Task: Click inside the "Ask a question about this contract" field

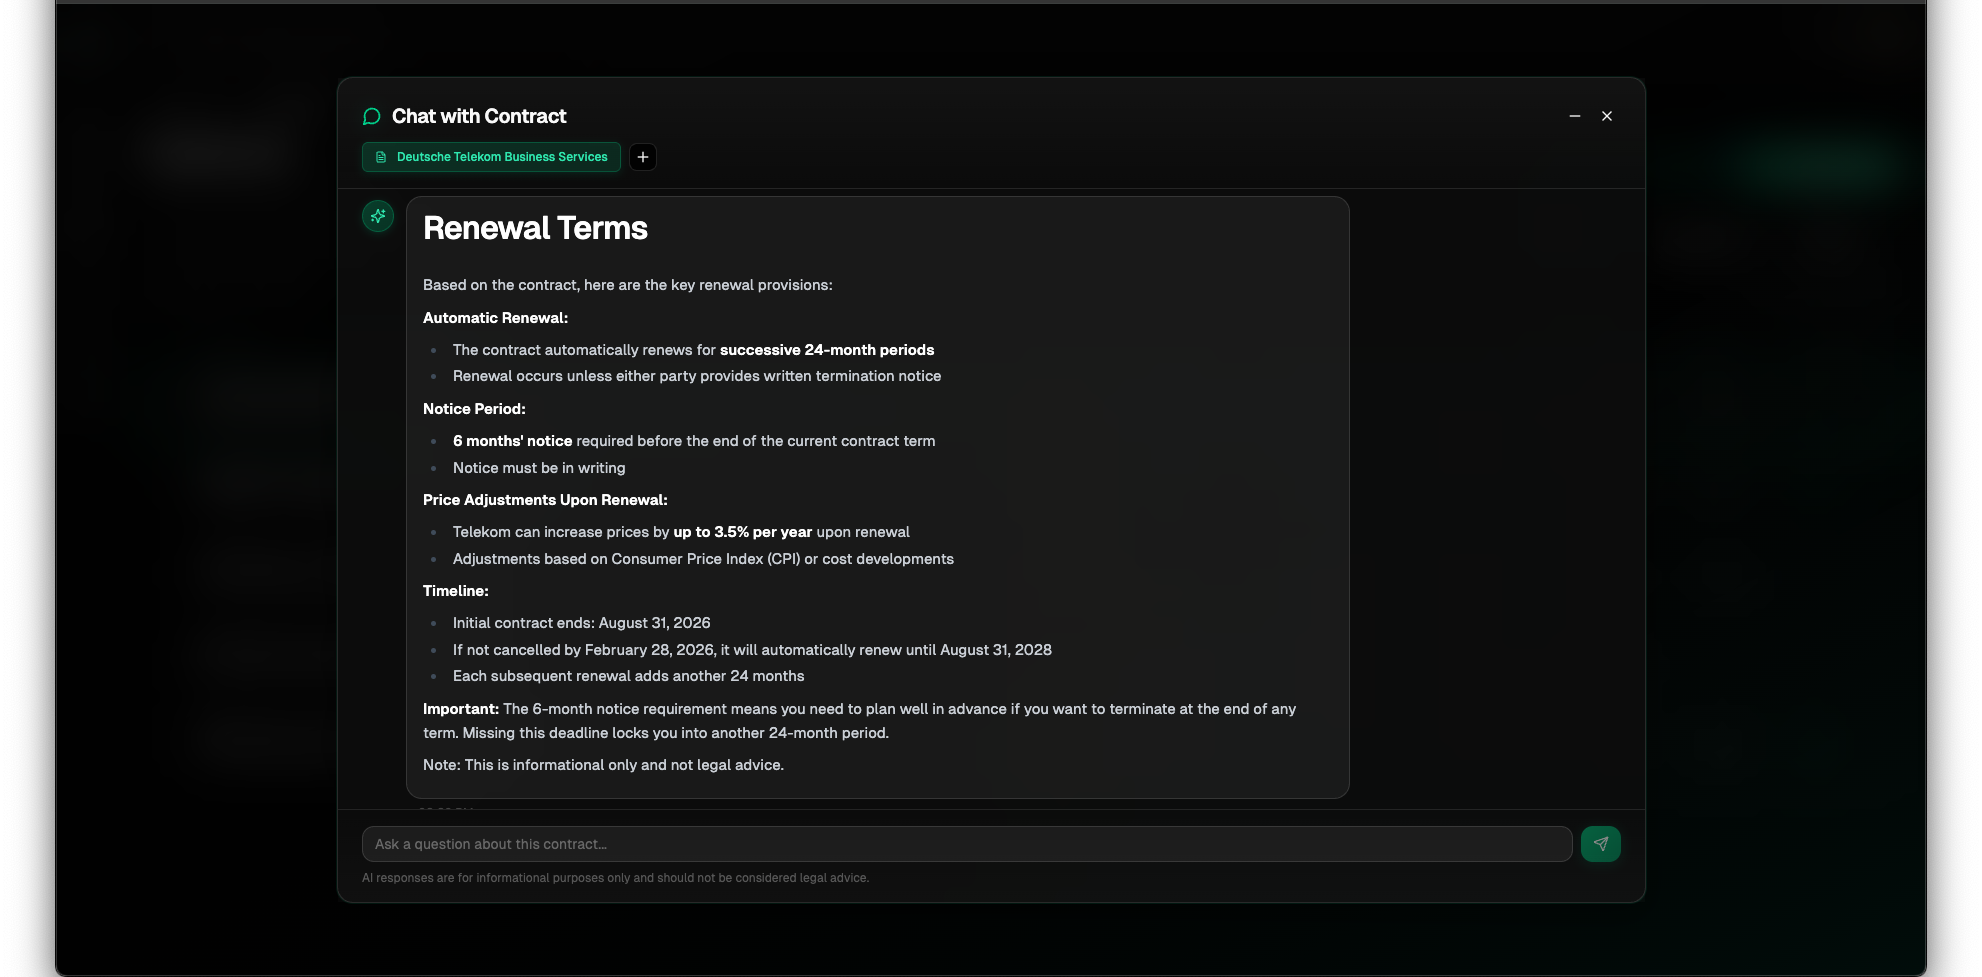Action: [967, 843]
